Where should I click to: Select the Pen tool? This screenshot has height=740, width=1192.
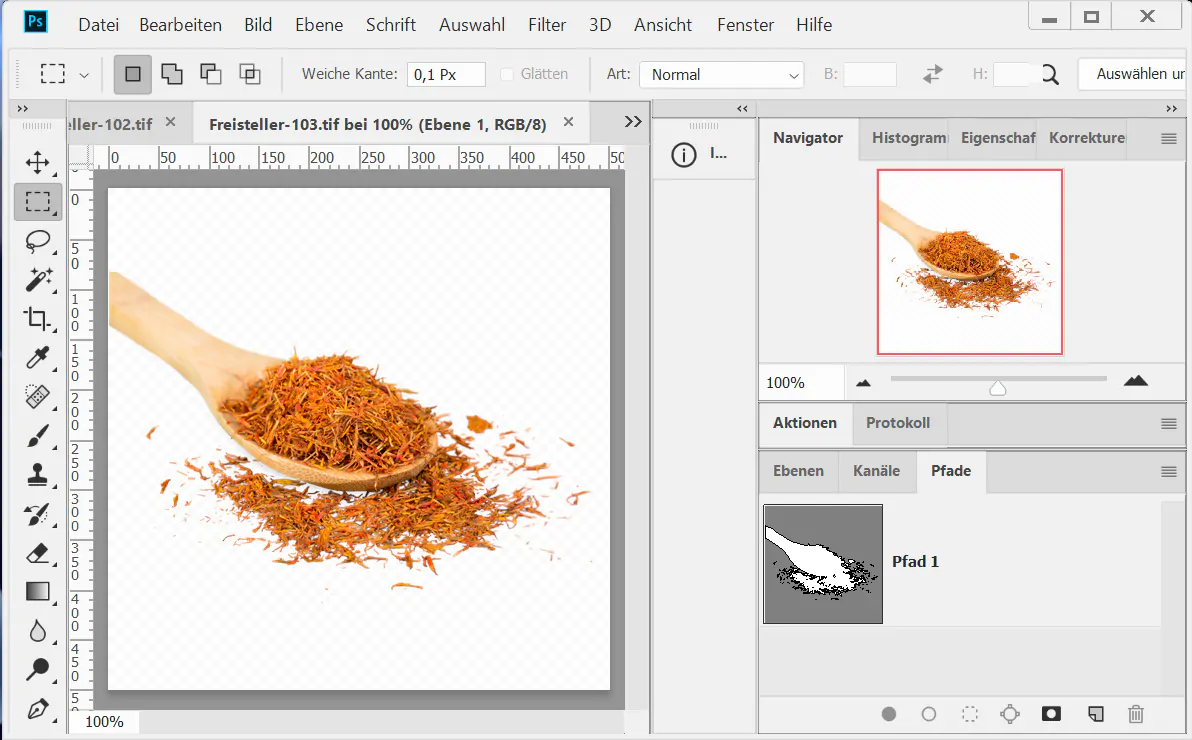[38, 709]
